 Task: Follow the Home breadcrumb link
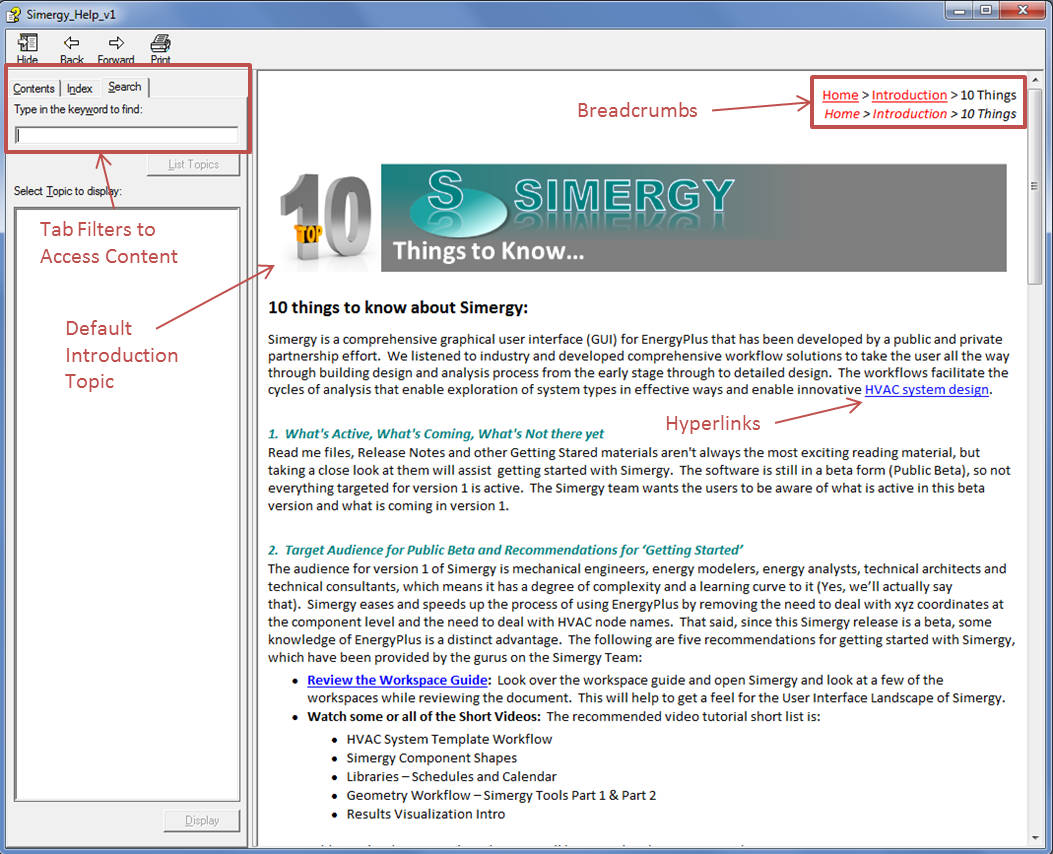click(x=840, y=96)
